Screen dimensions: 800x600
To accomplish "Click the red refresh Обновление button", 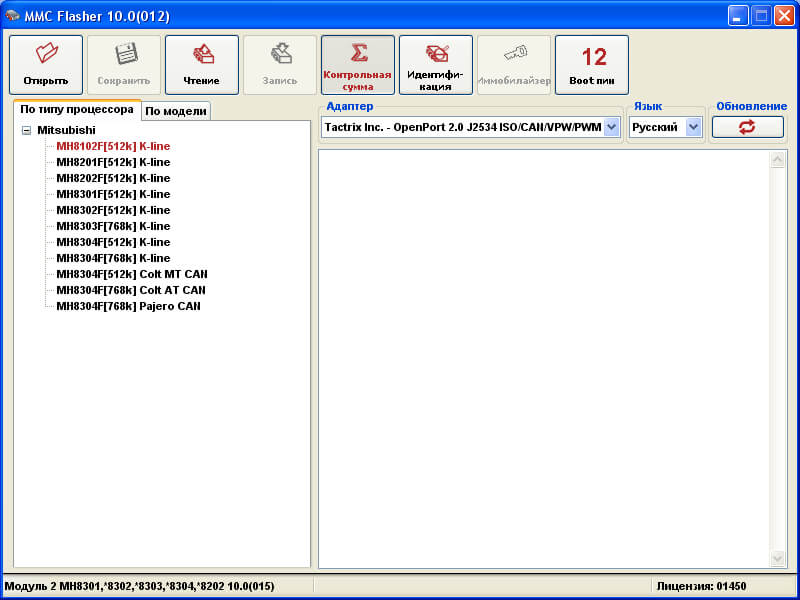I will pyautogui.click(x=747, y=127).
